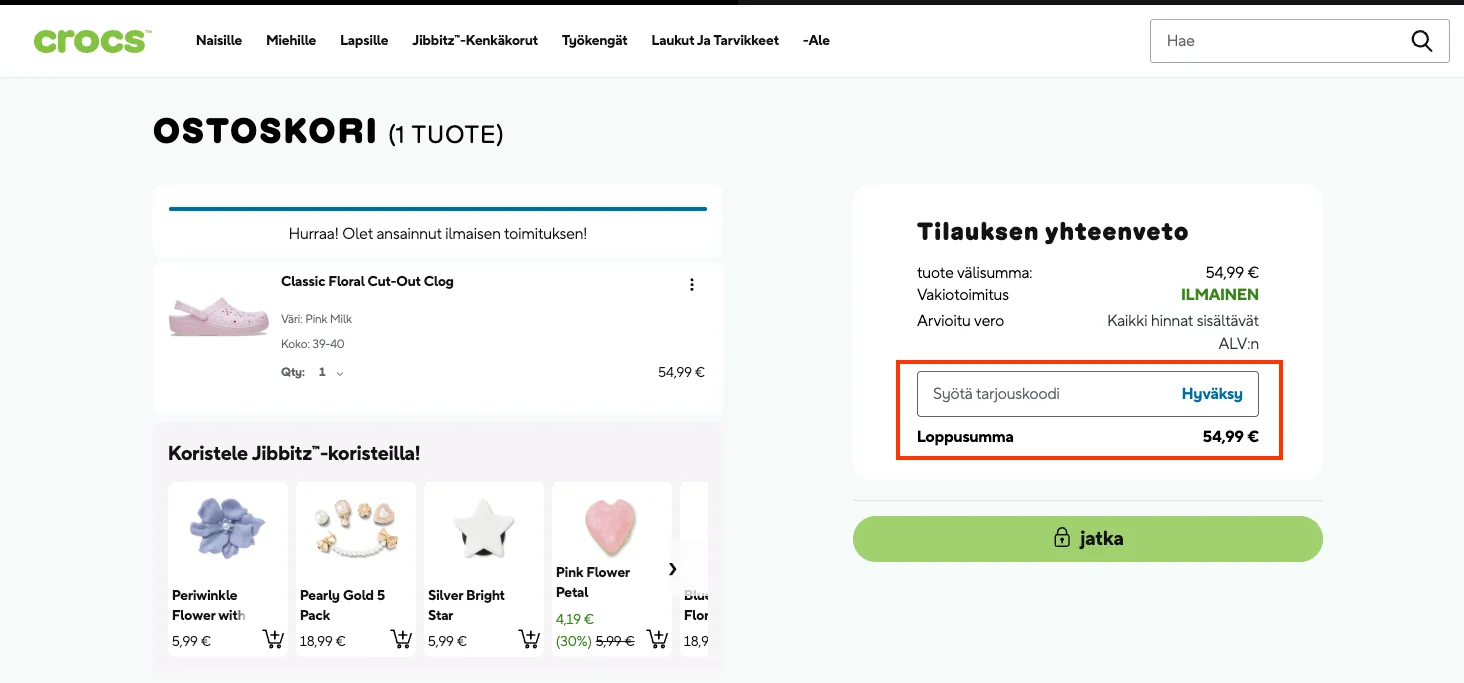Click the Silver Bright Star image

484,526
